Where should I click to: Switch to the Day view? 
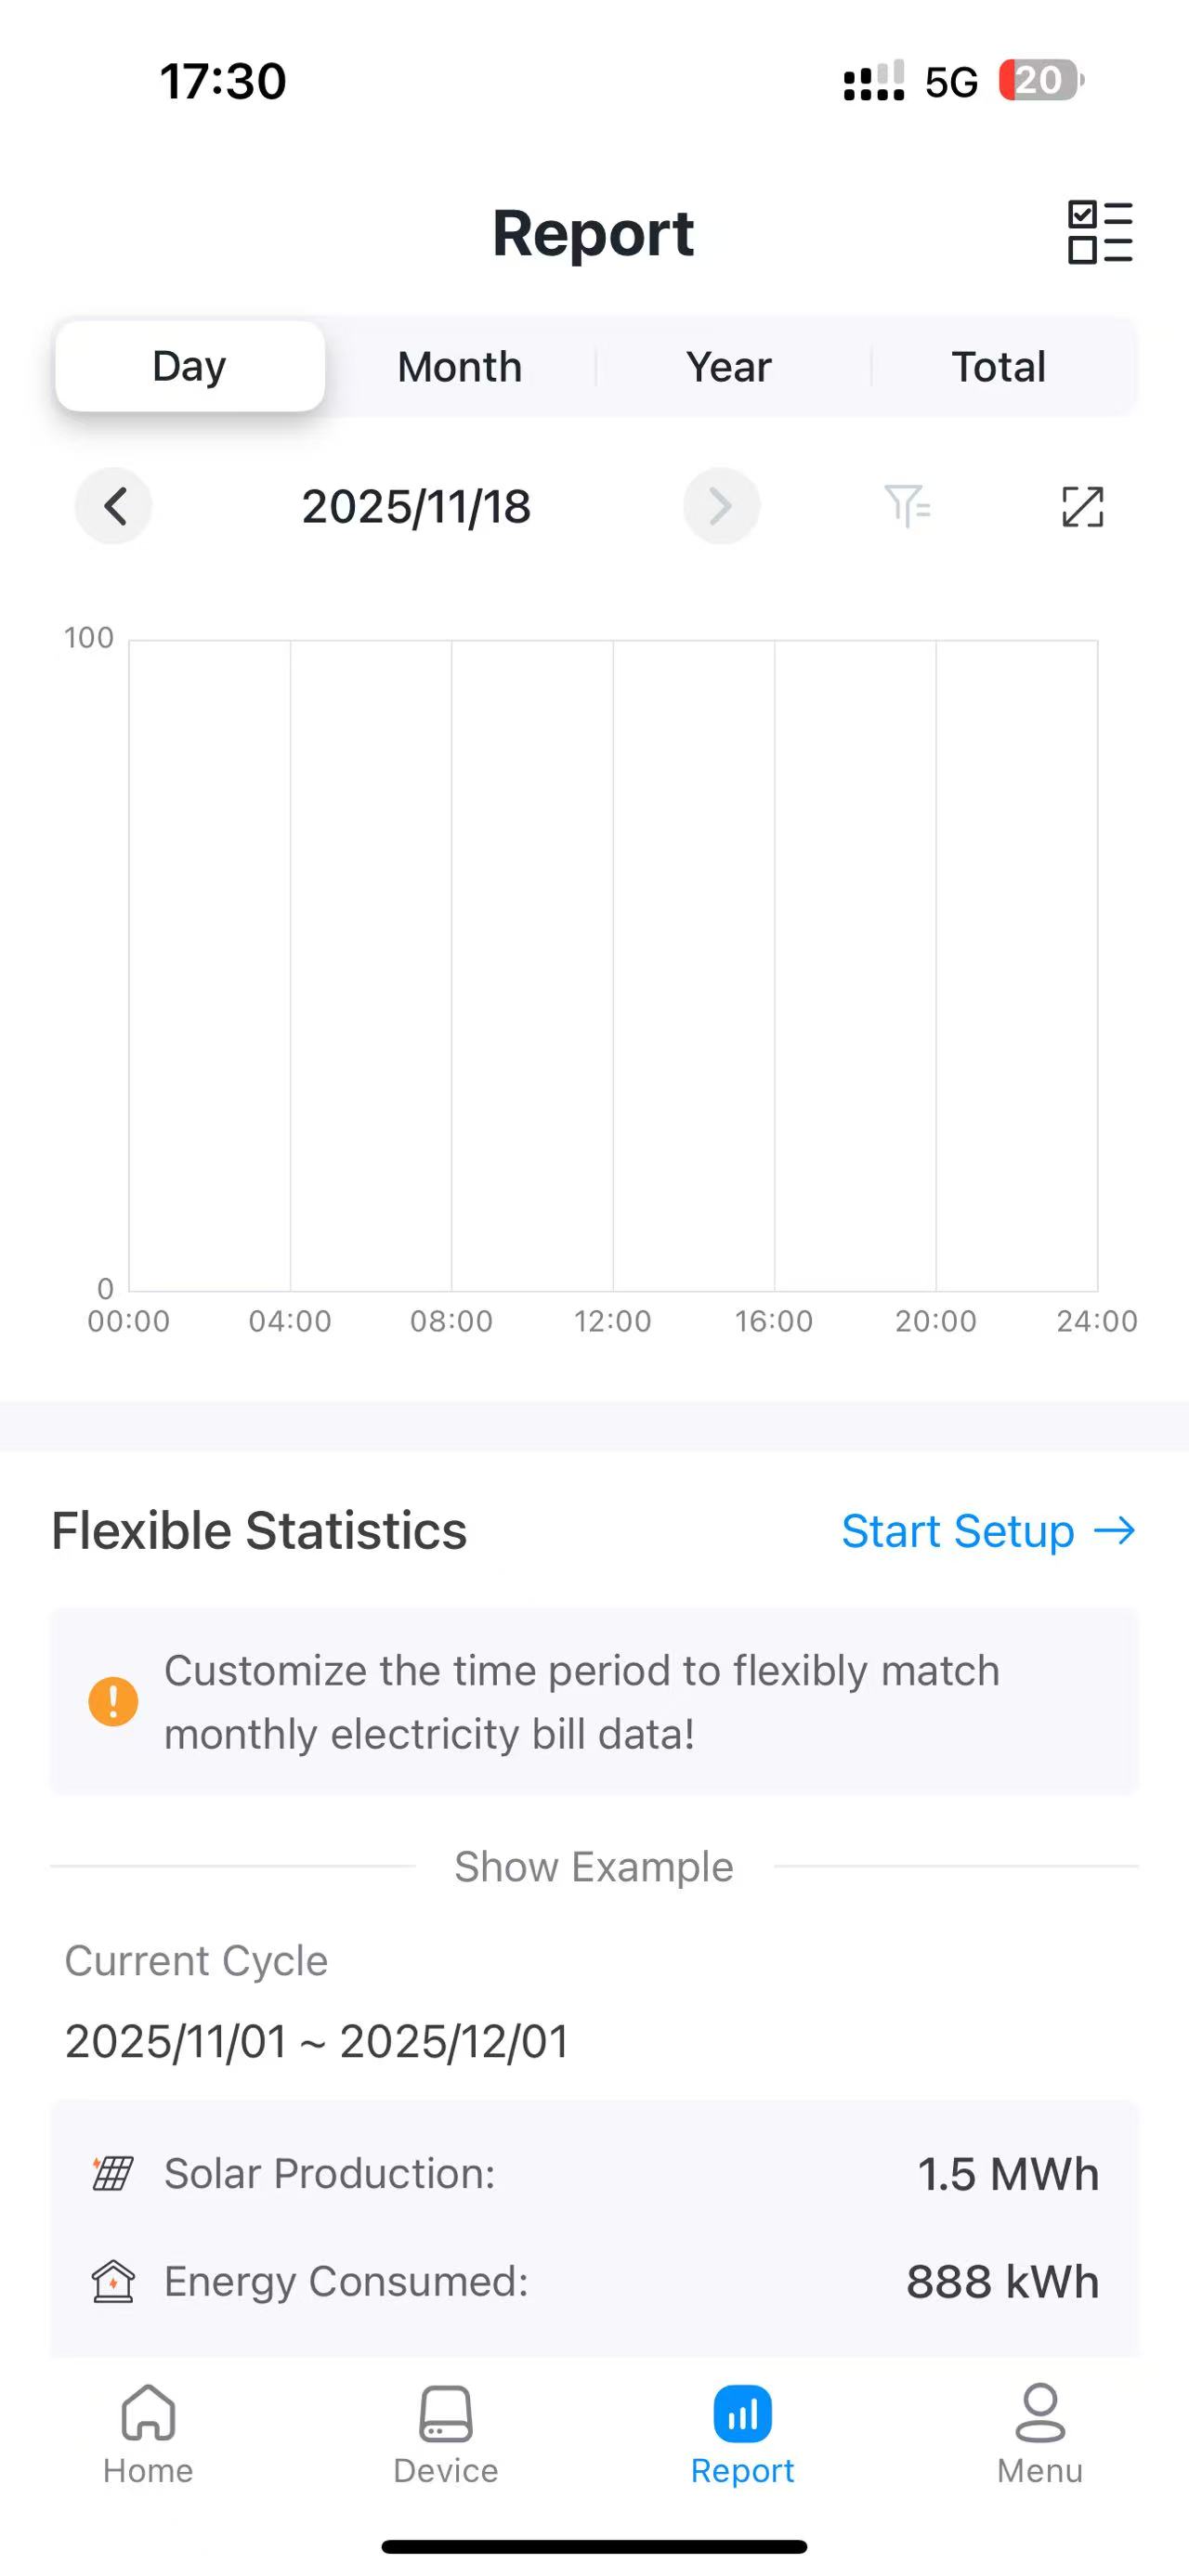pos(190,366)
